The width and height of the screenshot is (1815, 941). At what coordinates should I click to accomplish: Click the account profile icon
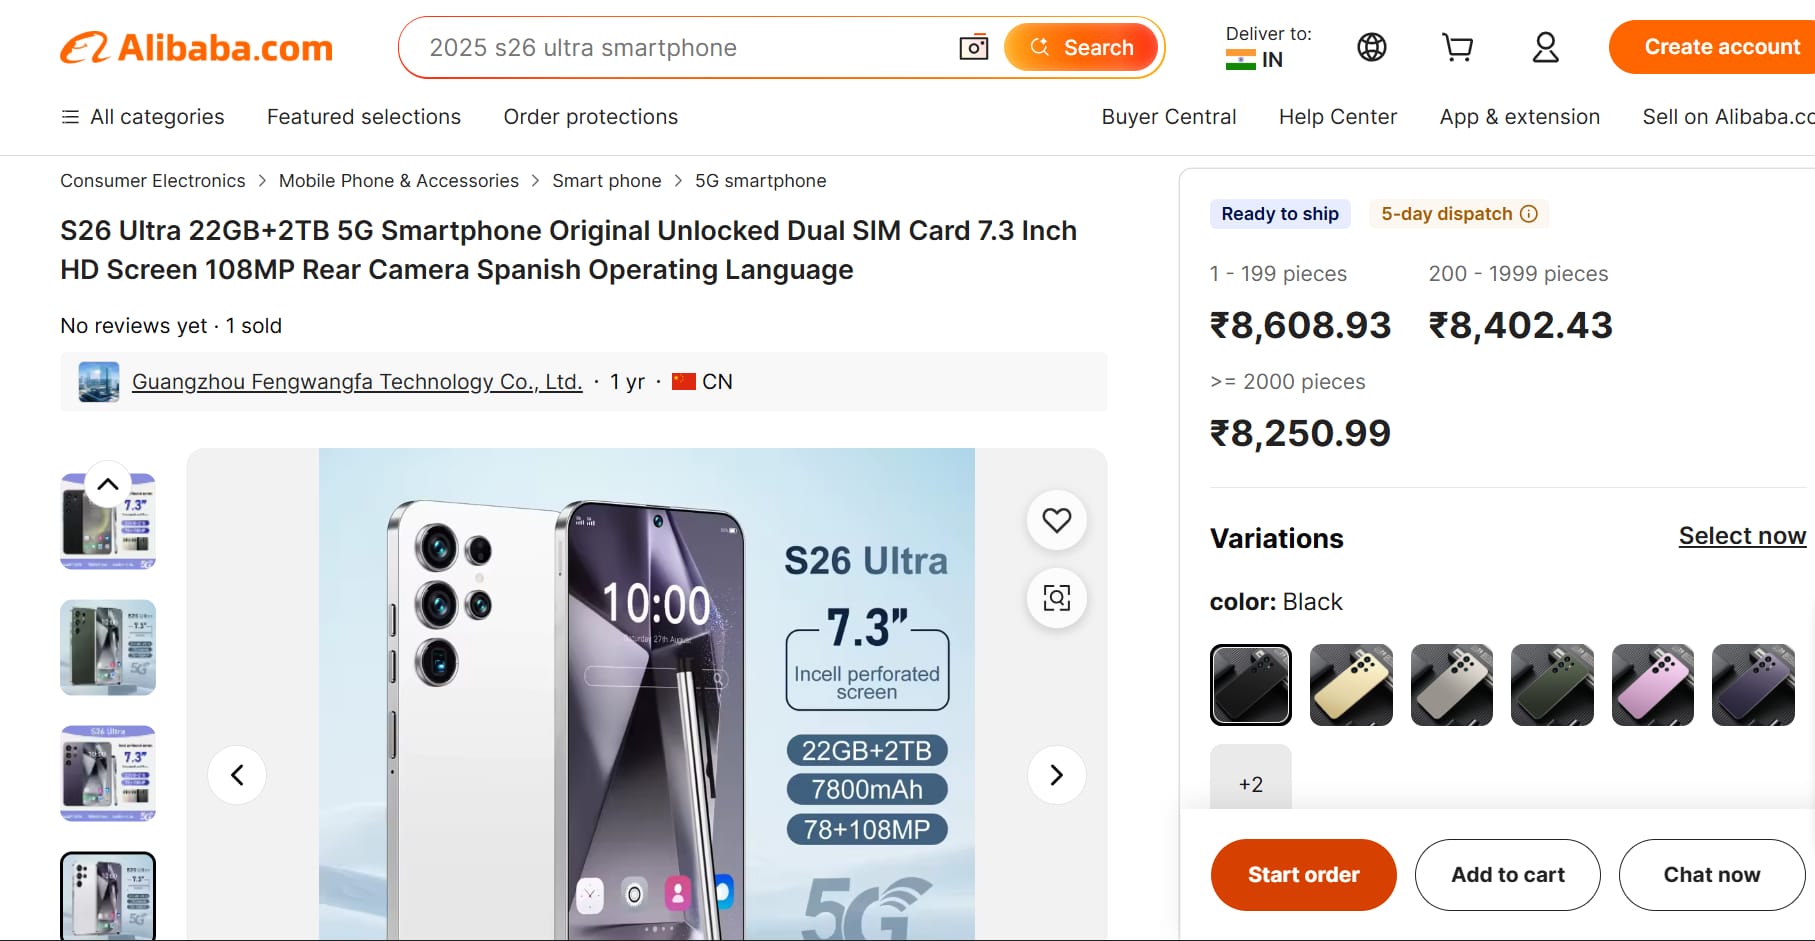coord(1544,47)
